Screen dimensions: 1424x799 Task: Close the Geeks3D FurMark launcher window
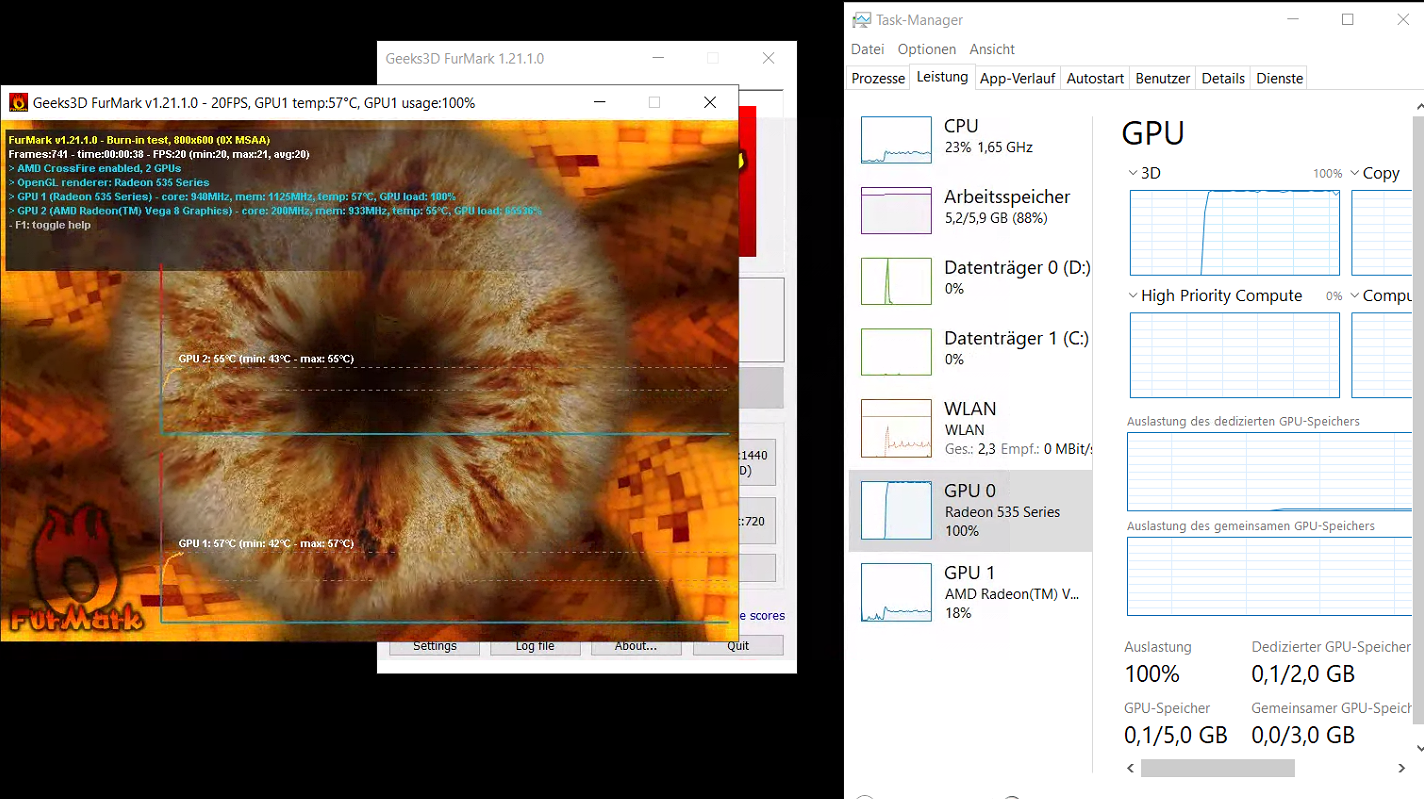coord(768,59)
